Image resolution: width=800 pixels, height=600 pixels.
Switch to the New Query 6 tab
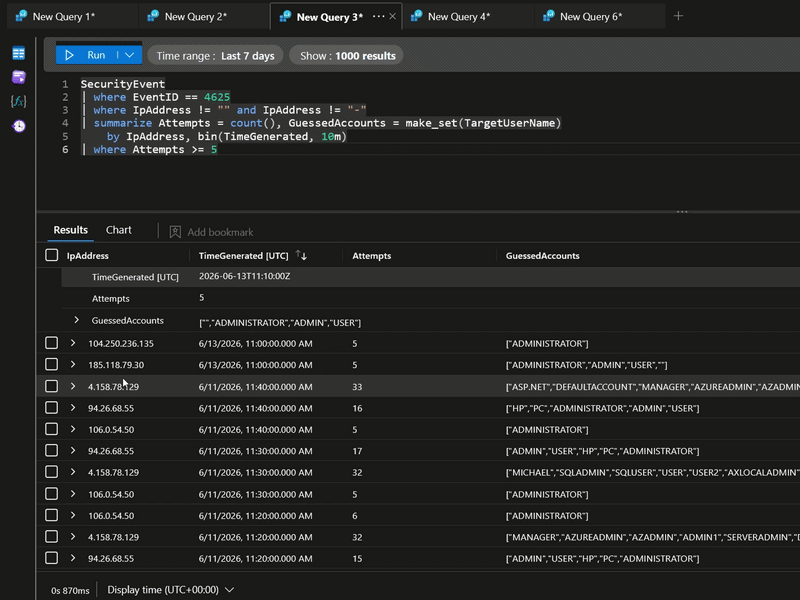[x=599, y=16]
